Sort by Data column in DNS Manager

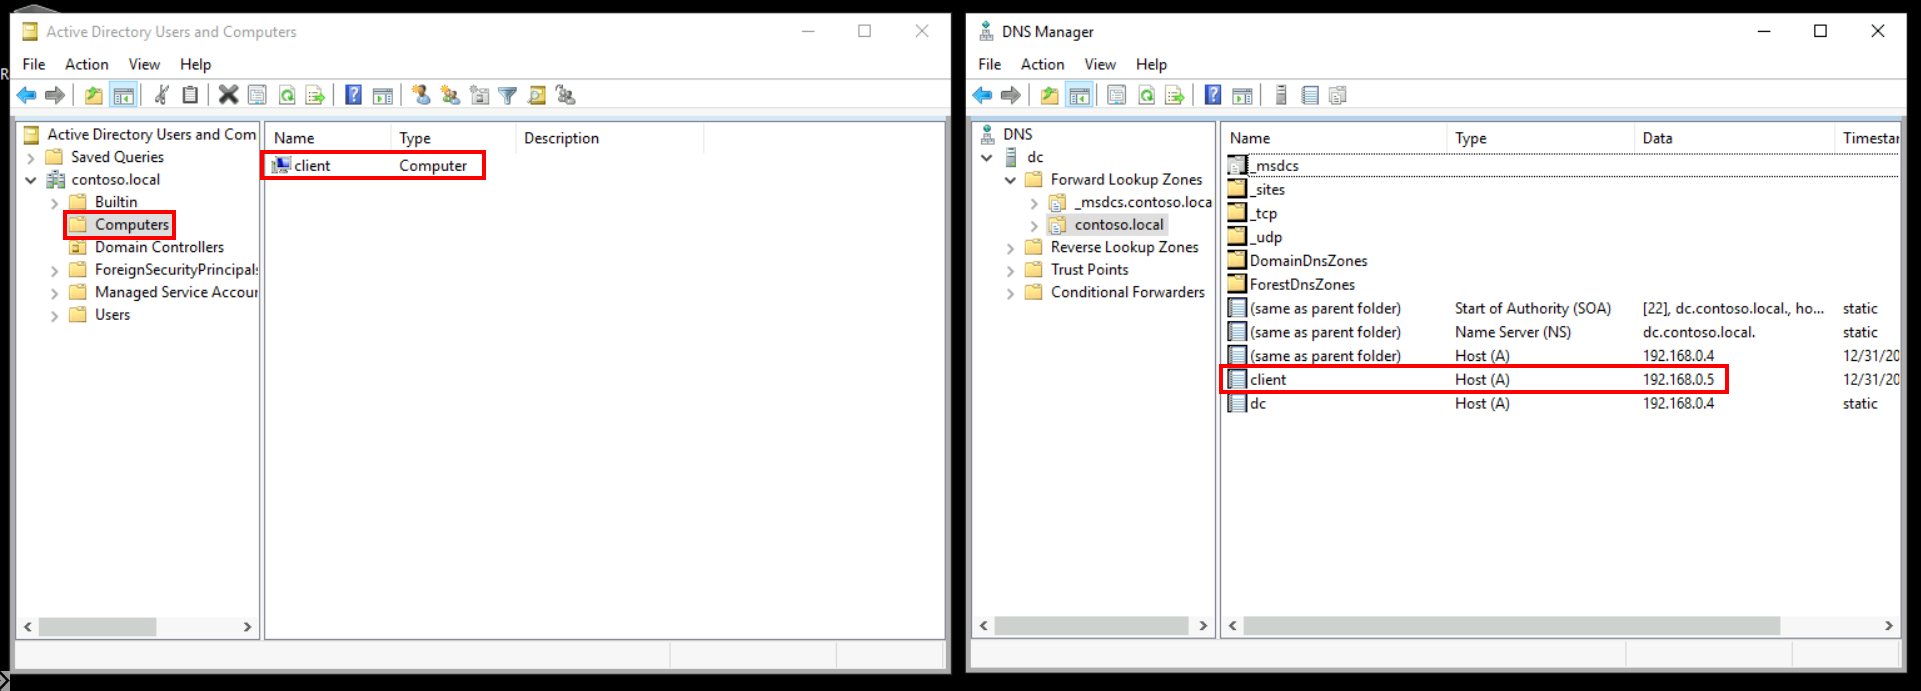pyautogui.click(x=1734, y=138)
